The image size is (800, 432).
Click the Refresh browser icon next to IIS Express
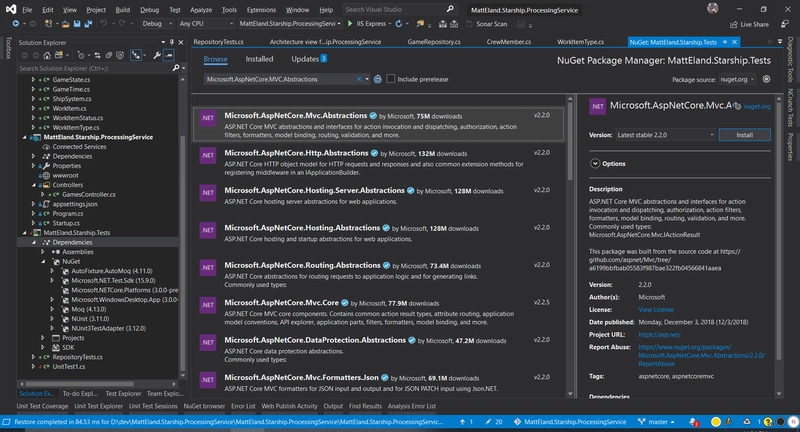point(398,23)
